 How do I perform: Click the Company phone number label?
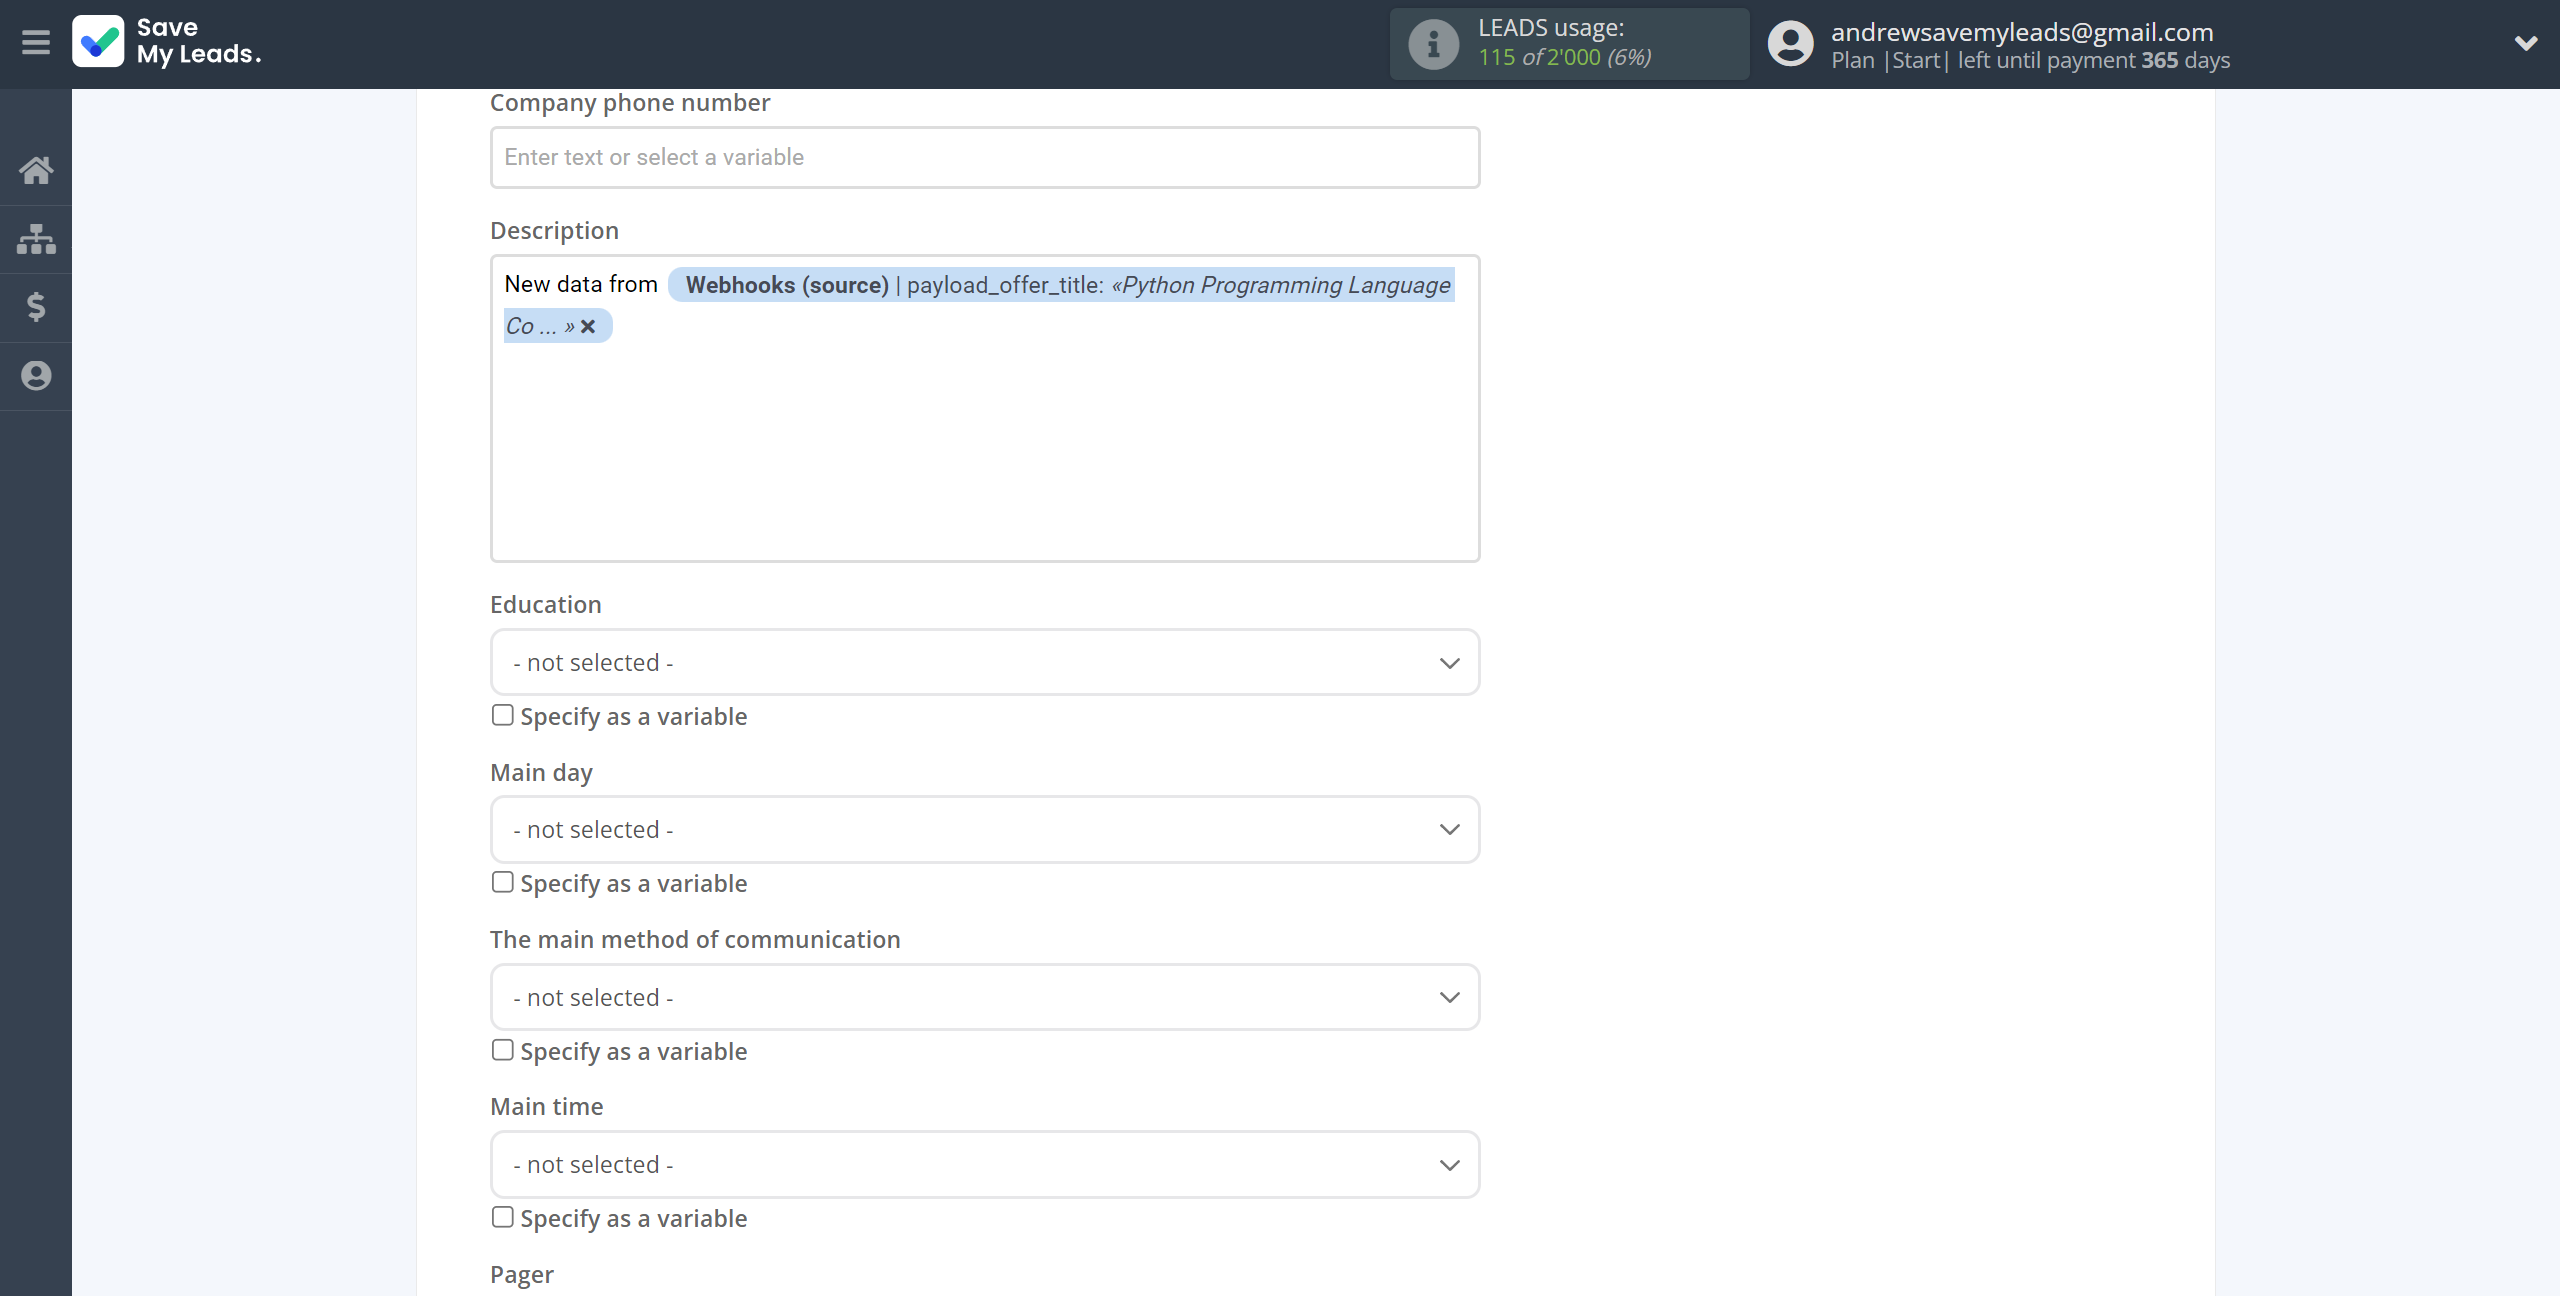(x=630, y=103)
